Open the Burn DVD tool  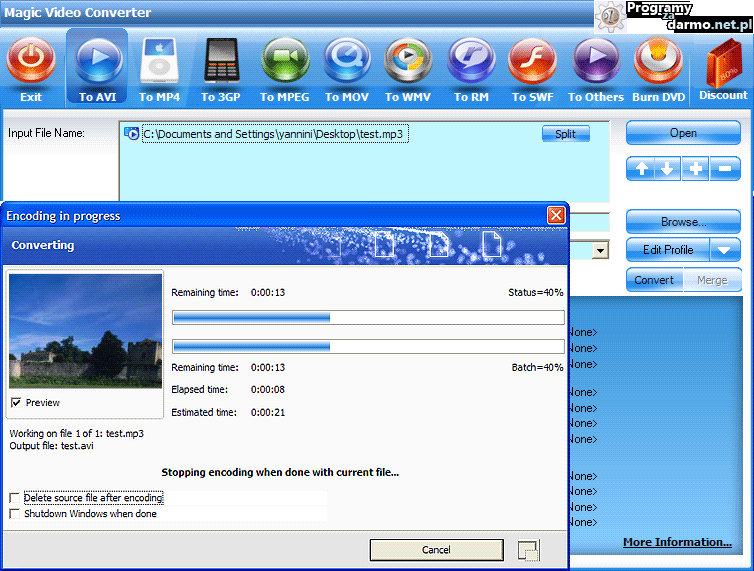pyautogui.click(x=656, y=61)
